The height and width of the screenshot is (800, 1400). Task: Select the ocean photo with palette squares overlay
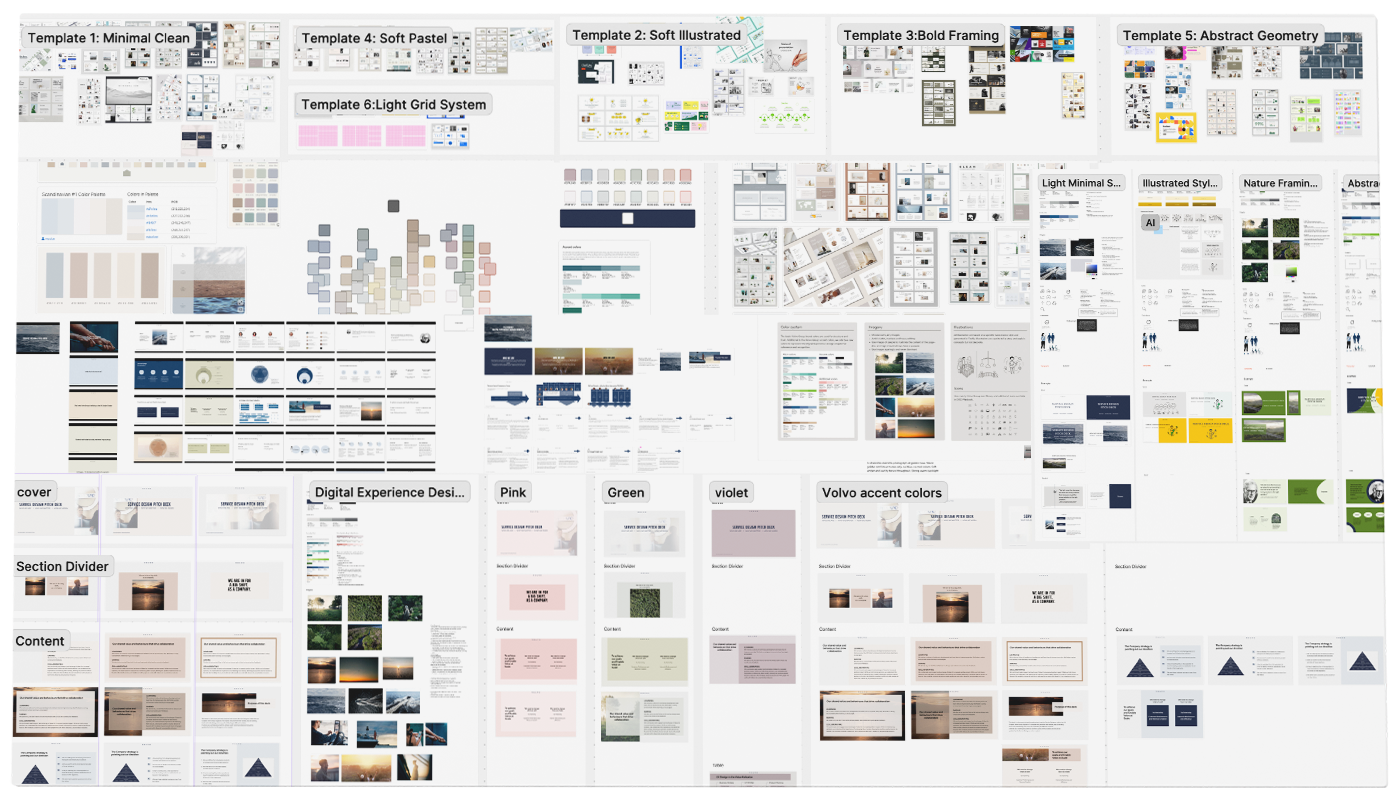pyautogui.click(x=208, y=281)
